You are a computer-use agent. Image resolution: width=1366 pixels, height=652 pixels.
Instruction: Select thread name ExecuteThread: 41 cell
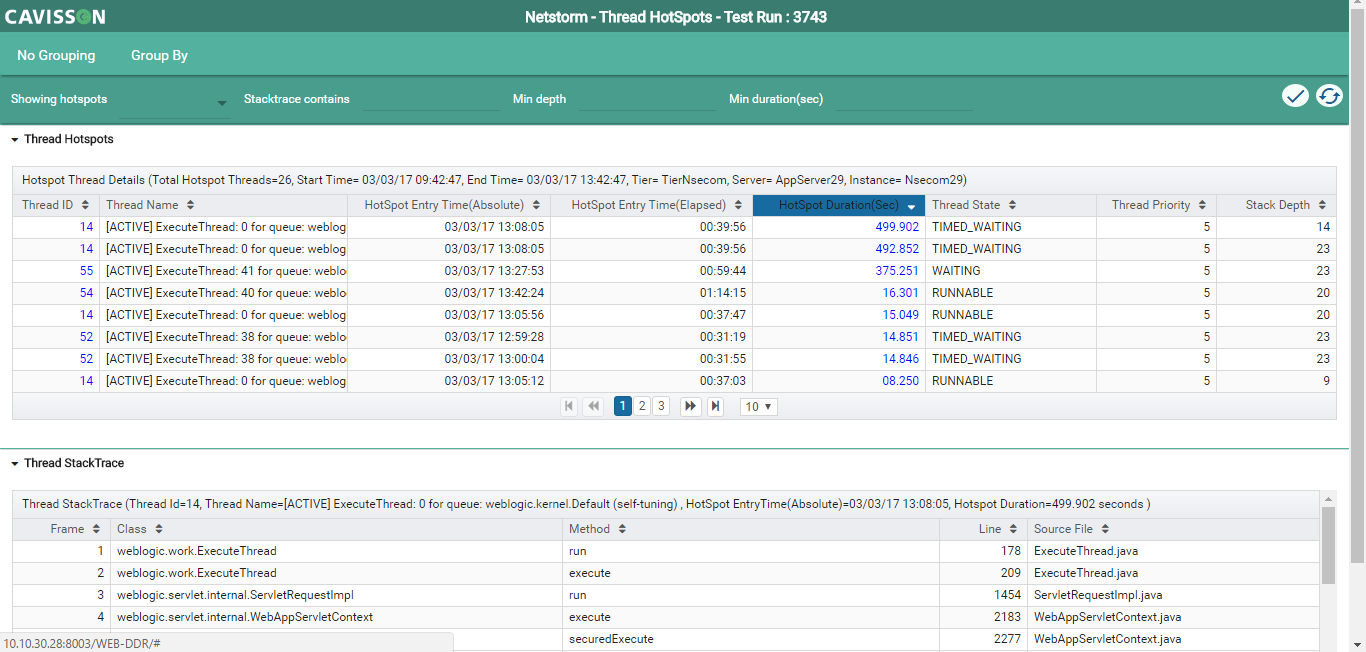223,271
